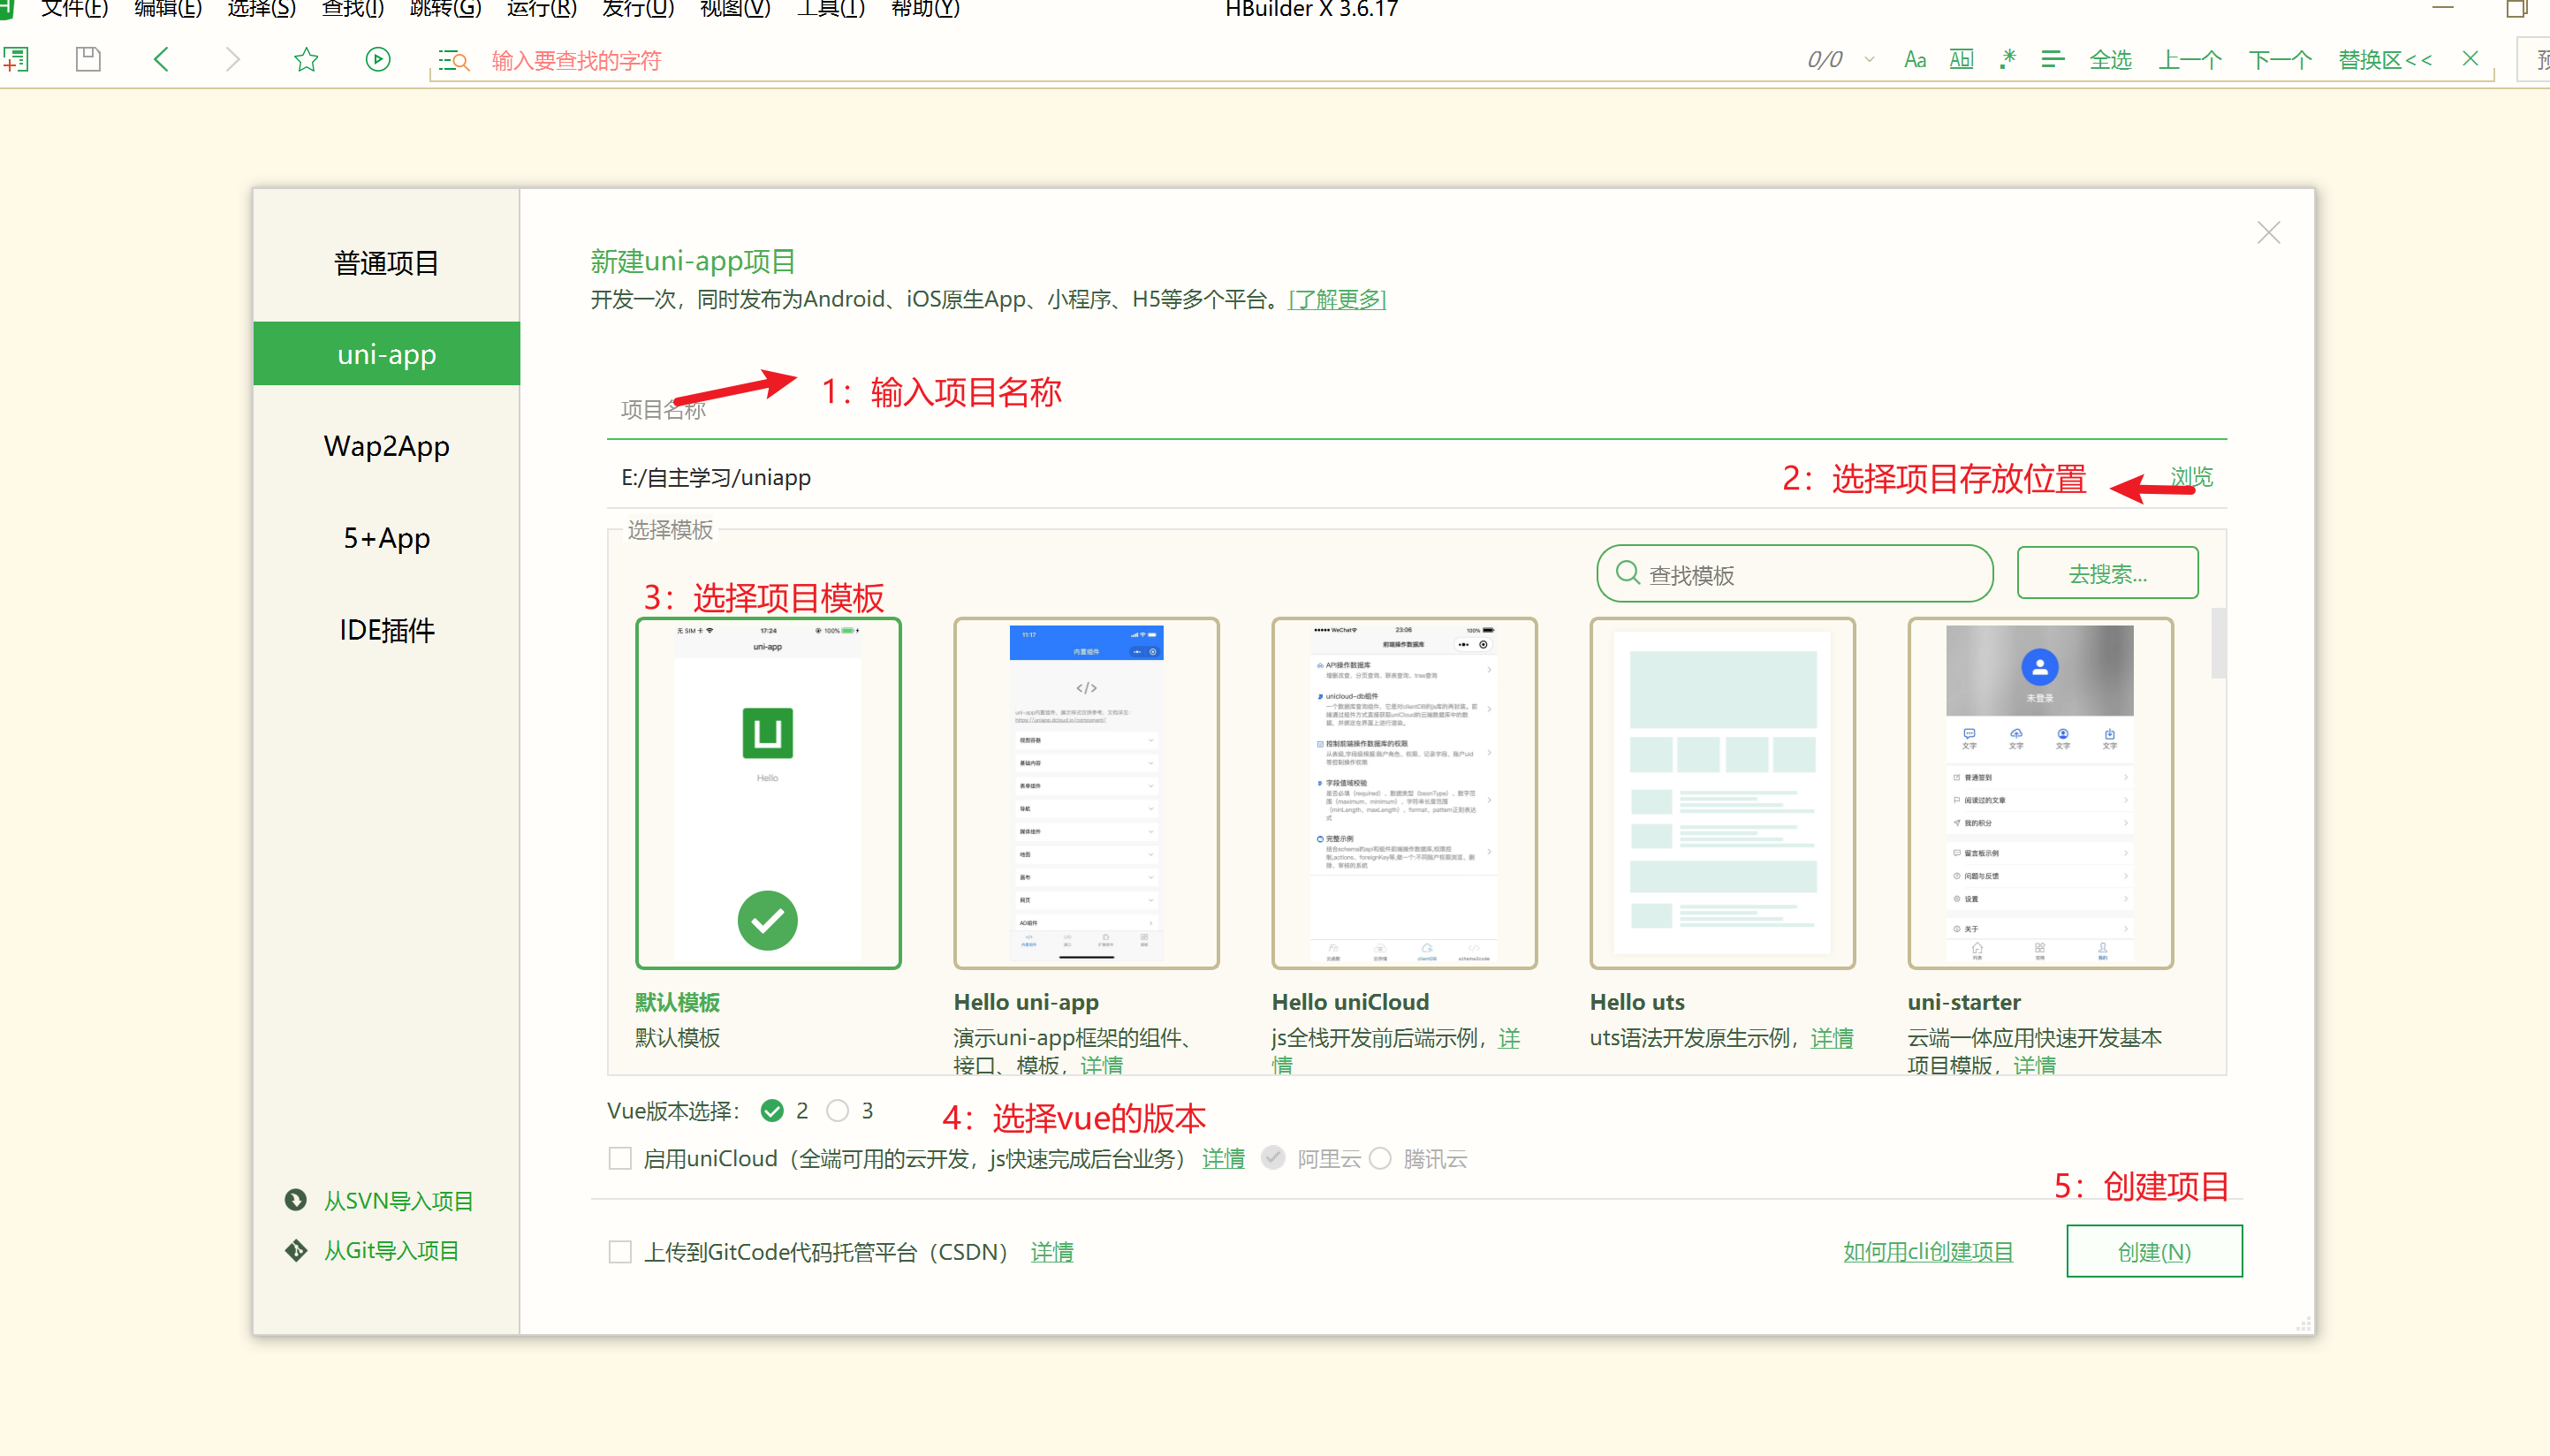Expand search results count dropdown arrow

[1869, 60]
